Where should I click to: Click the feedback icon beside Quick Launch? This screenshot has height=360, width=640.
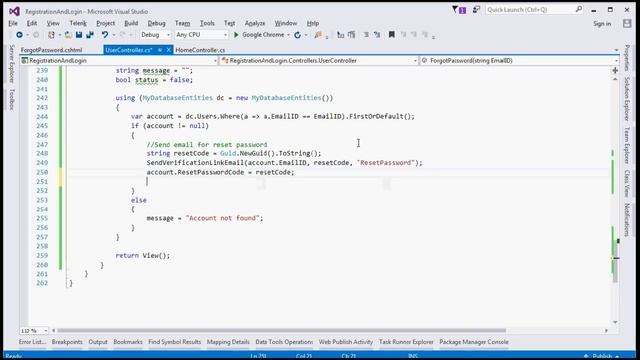click(476, 9)
